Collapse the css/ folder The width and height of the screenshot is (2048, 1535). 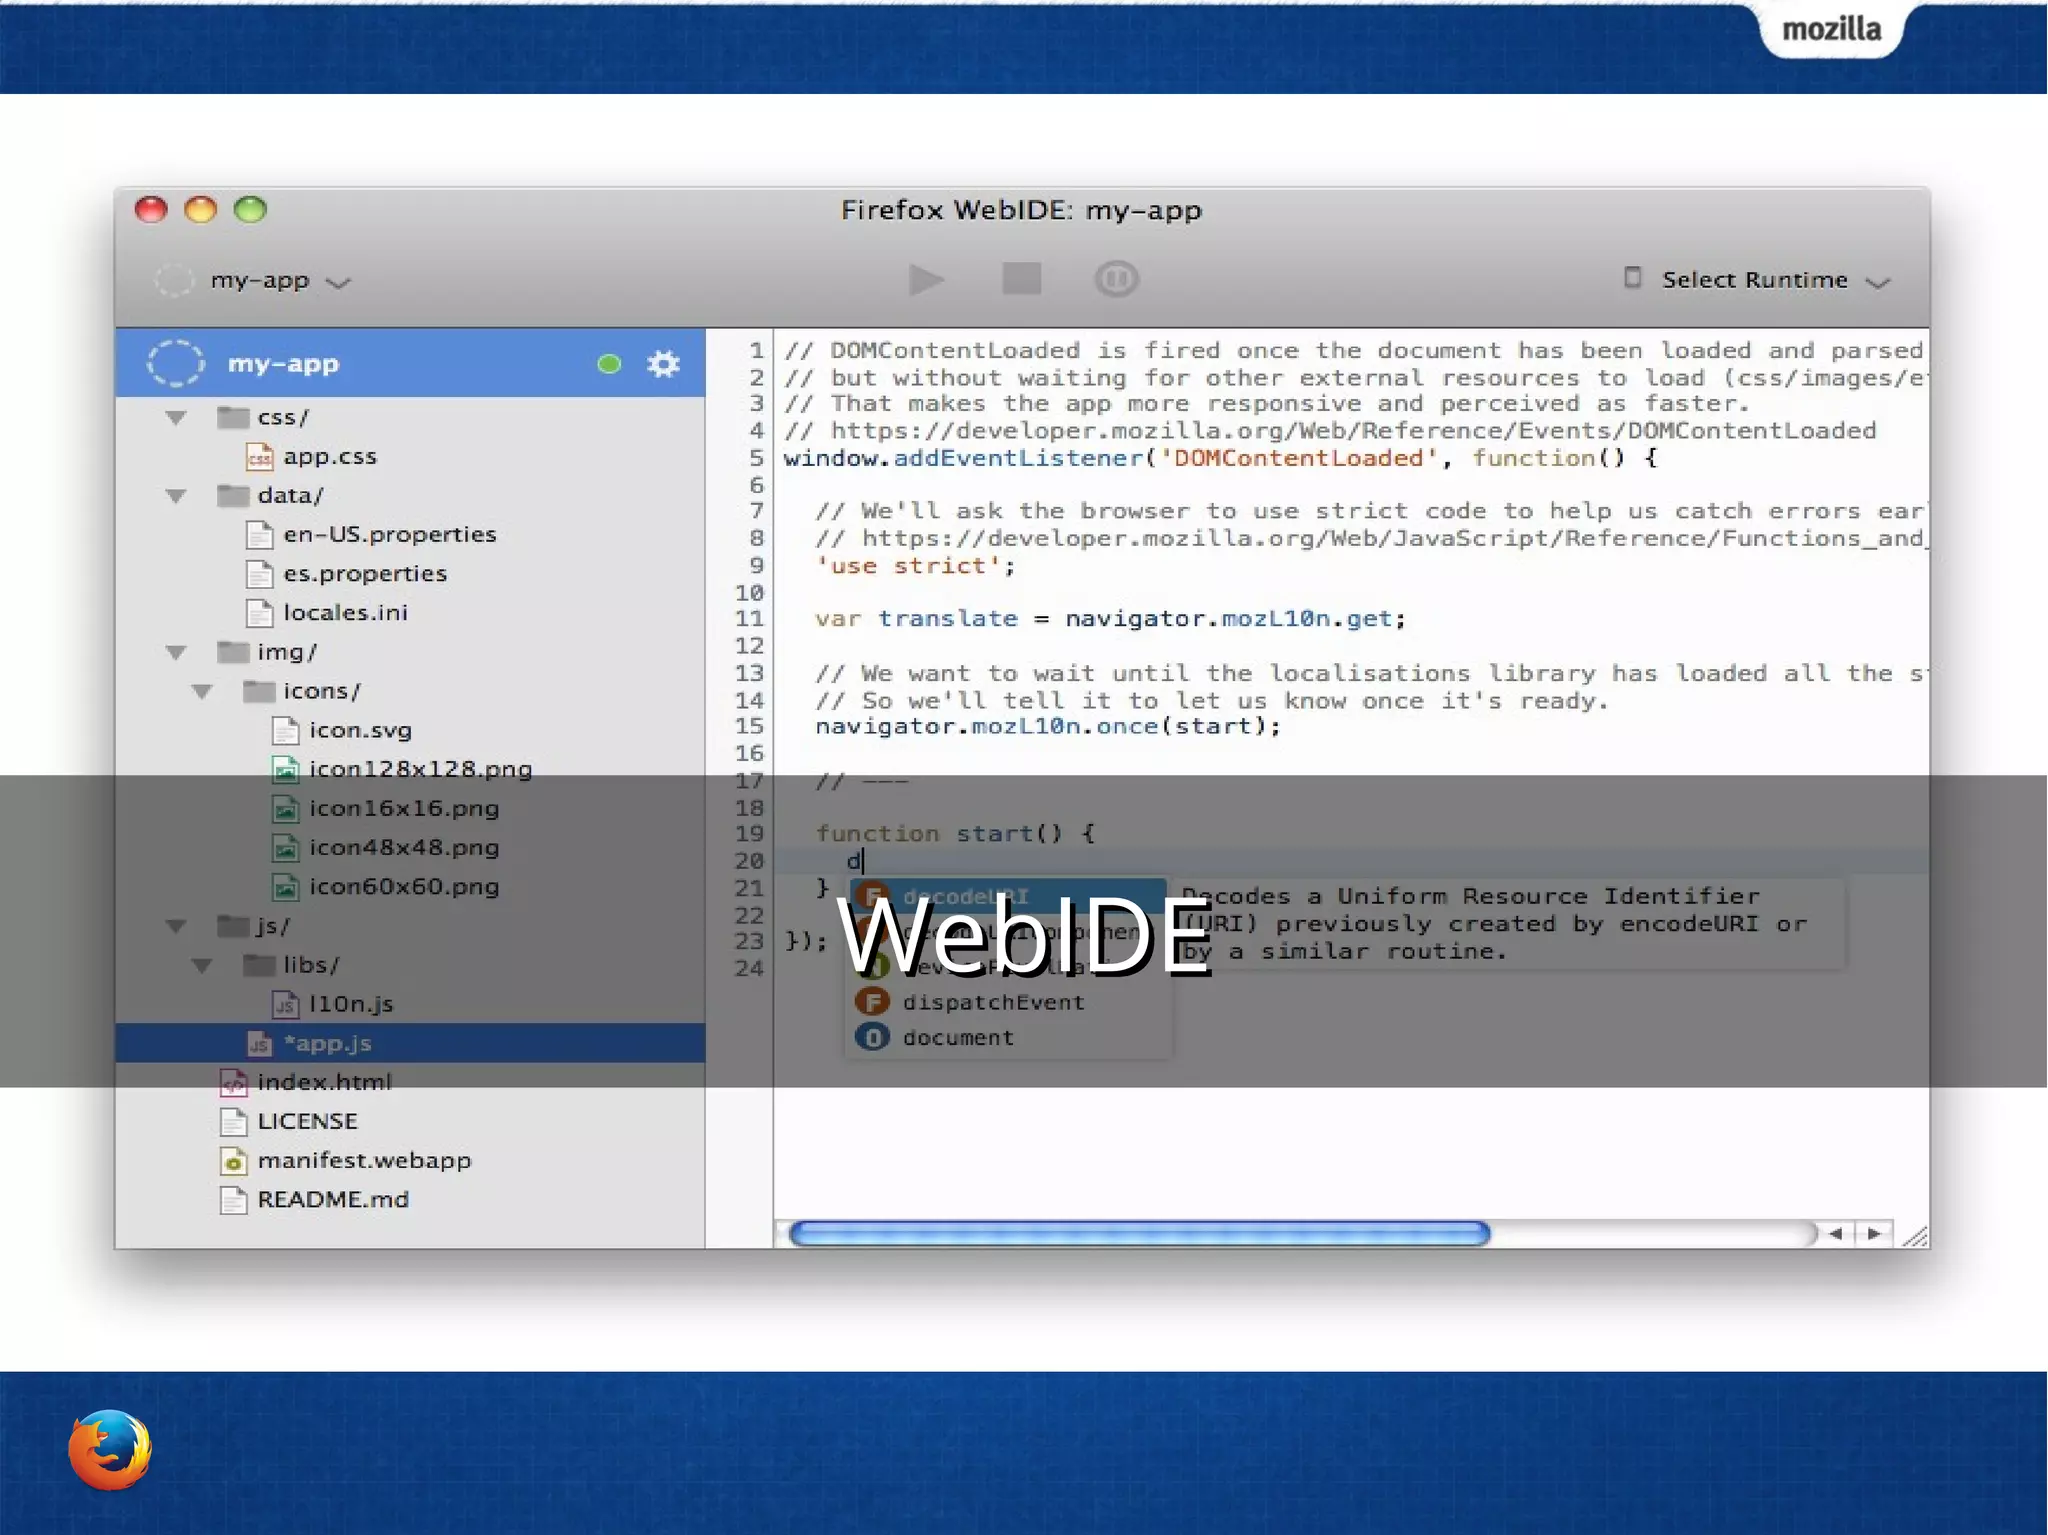click(x=177, y=418)
